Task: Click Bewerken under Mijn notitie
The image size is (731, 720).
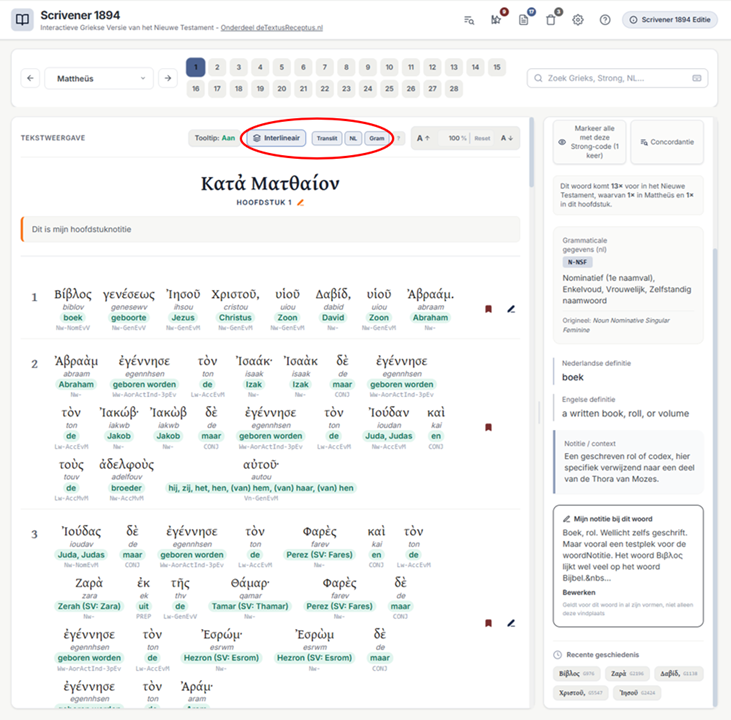Action: click(x=579, y=592)
